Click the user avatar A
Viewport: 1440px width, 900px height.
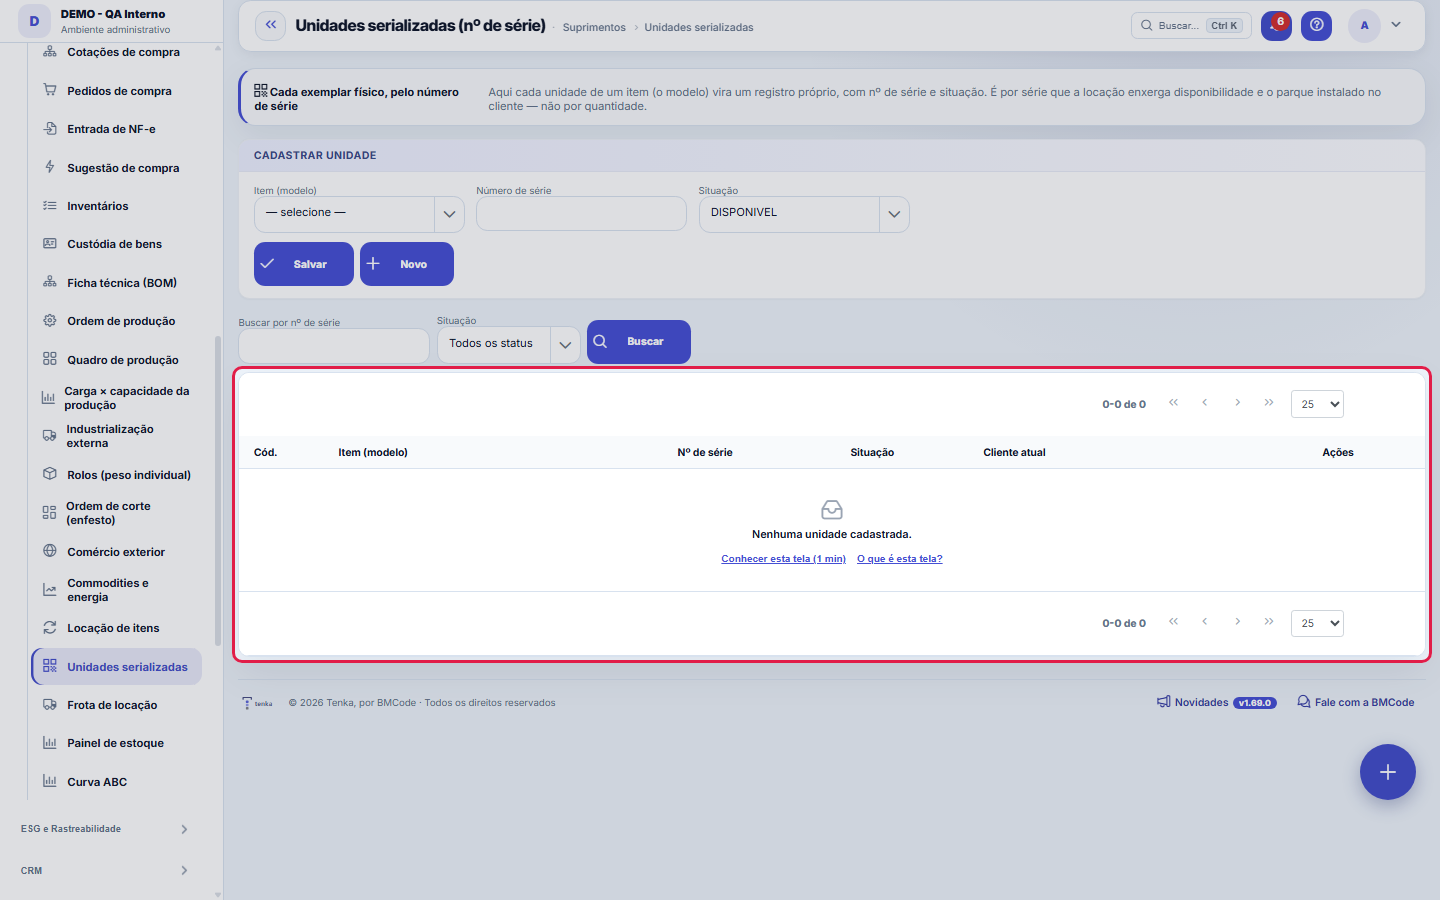point(1364,26)
